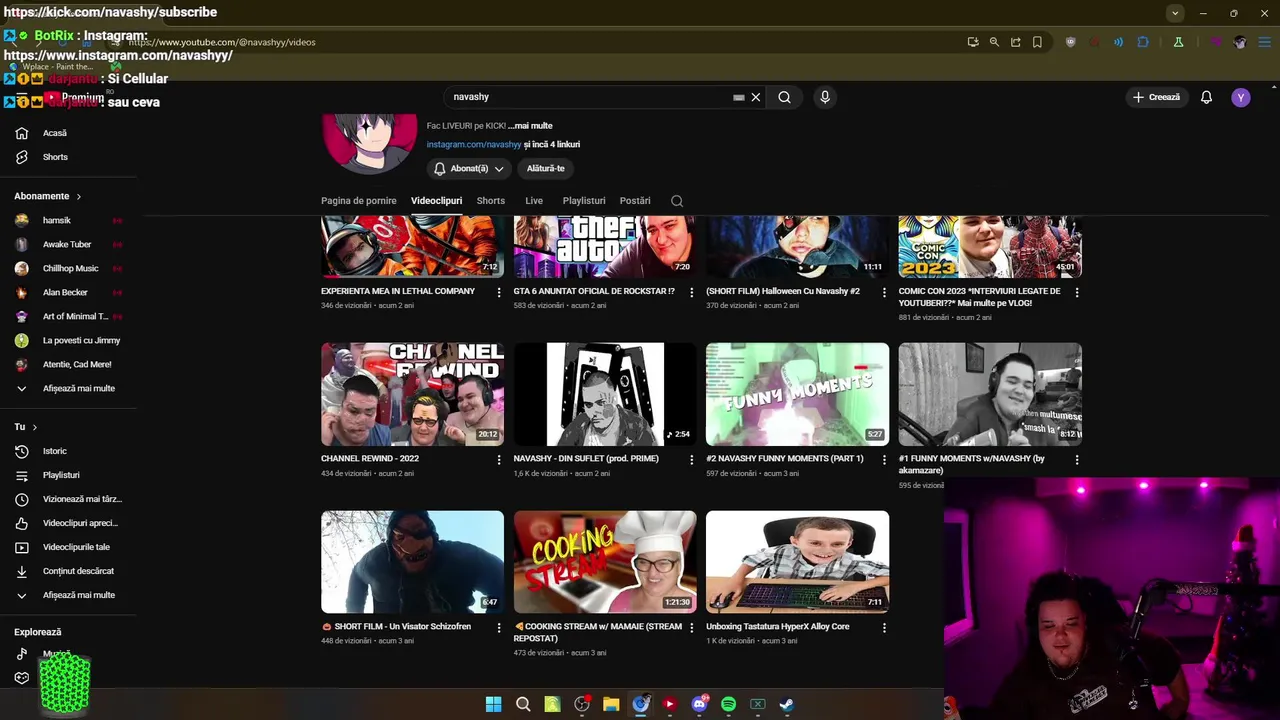Select the Videoclipuri tab
1280x720 pixels.
tap(436, 201)
